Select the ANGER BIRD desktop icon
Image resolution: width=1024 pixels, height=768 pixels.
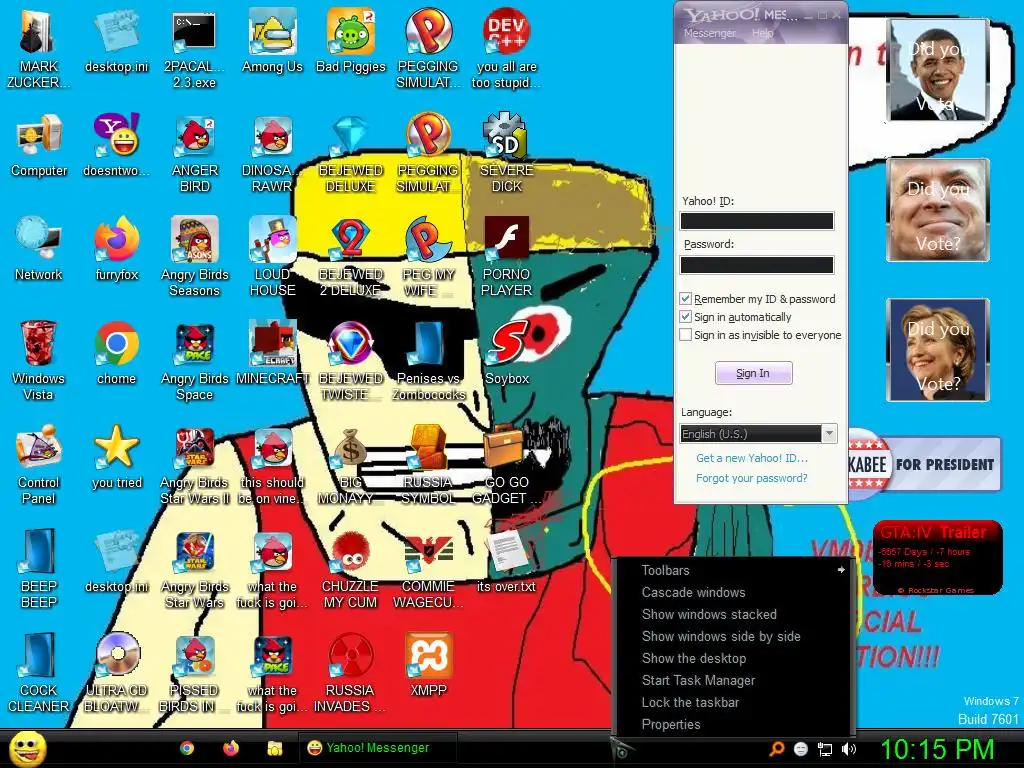tap(195, 153)
